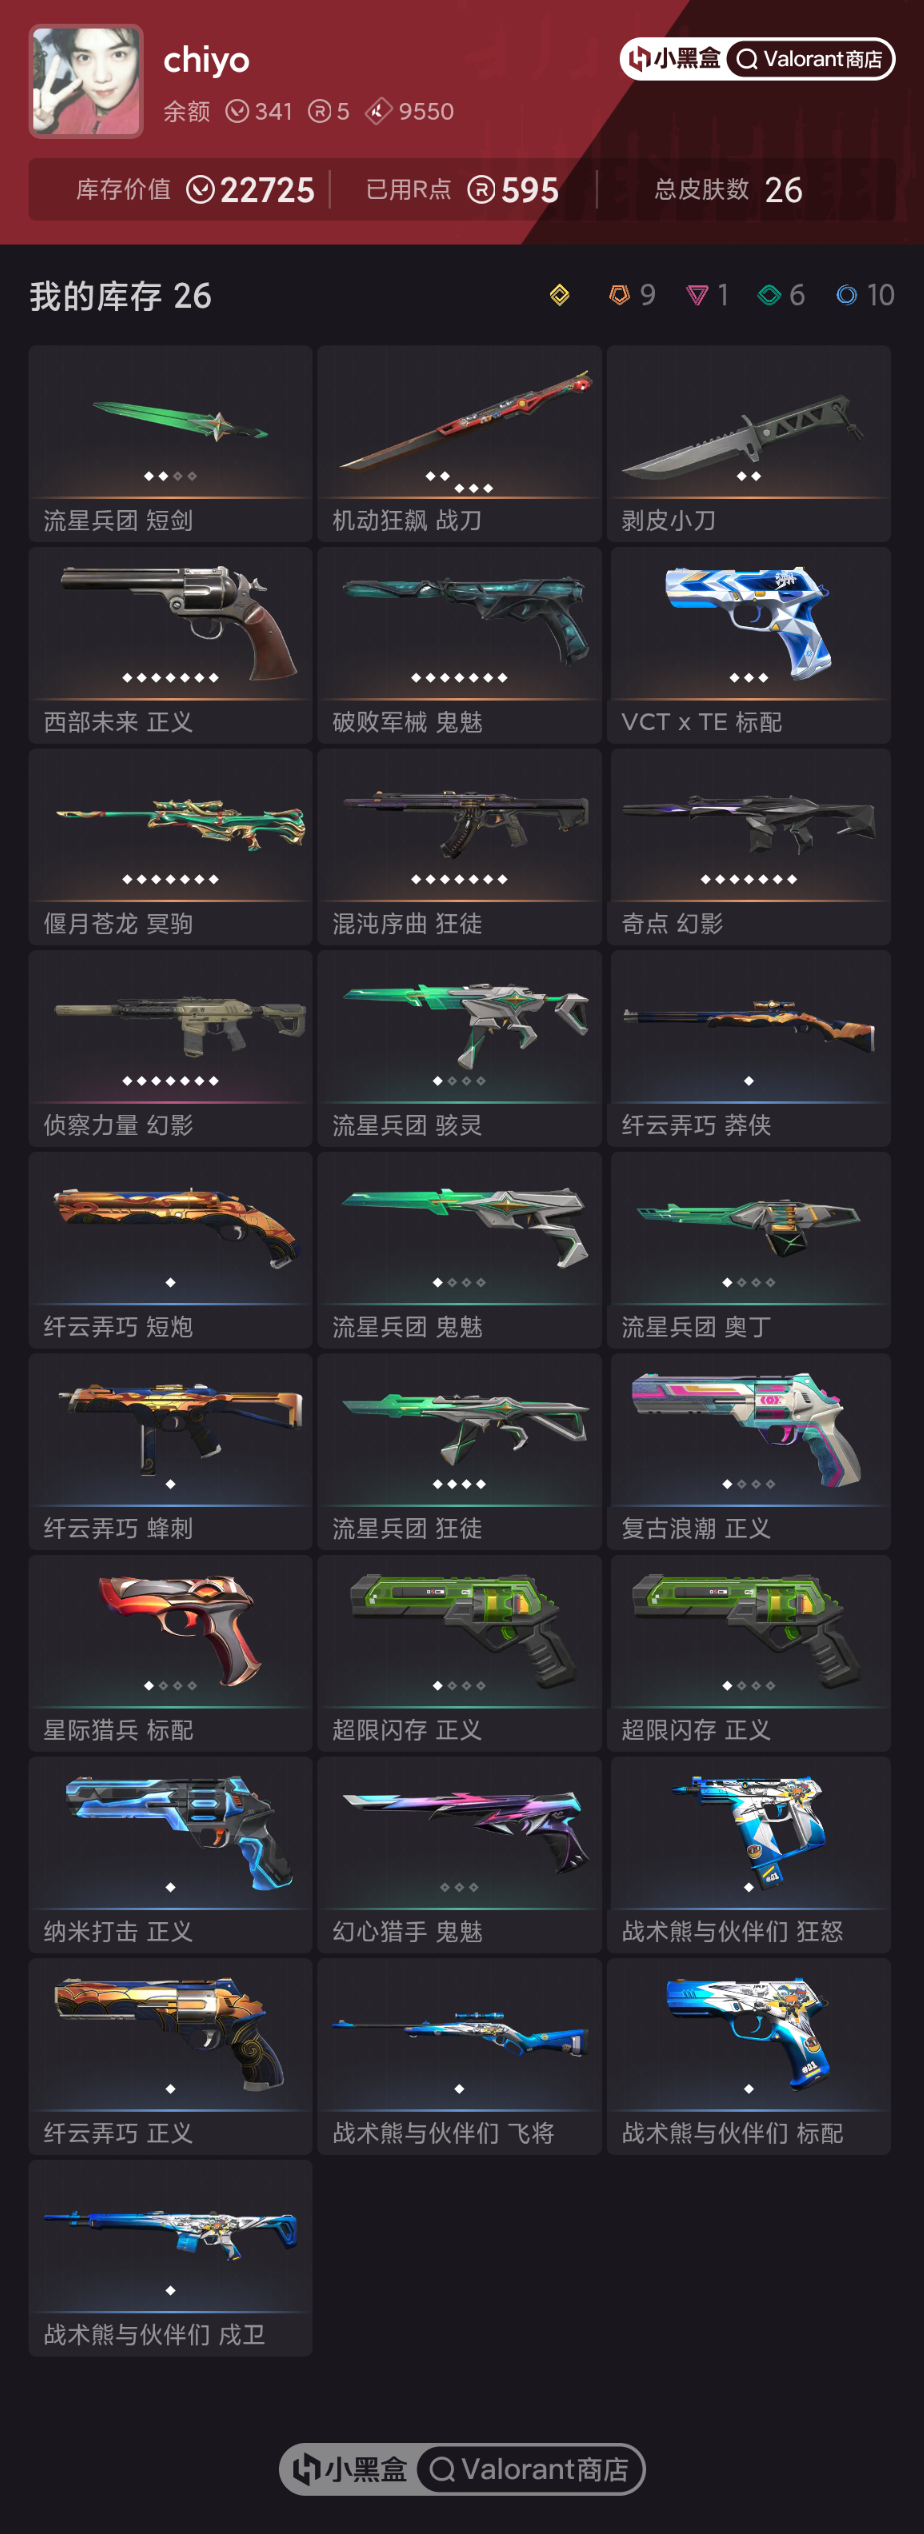
Task: Click the Radianite icon next to 5
Action: tap(319, 111)
